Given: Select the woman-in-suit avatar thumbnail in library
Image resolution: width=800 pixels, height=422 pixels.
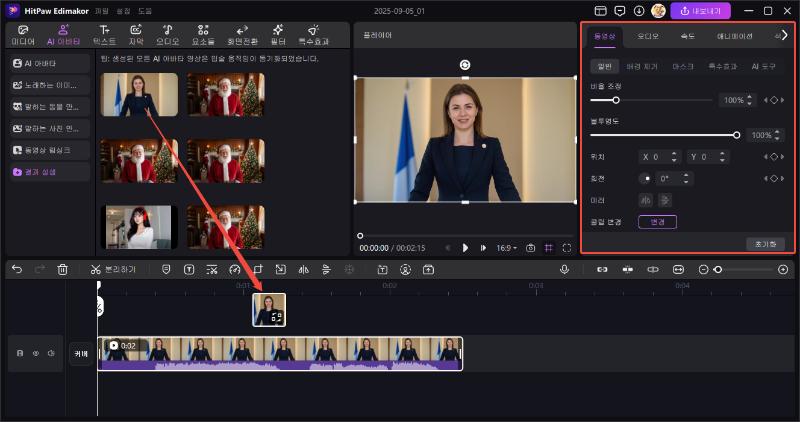Looking at the screenshot, I should (139, 94).
